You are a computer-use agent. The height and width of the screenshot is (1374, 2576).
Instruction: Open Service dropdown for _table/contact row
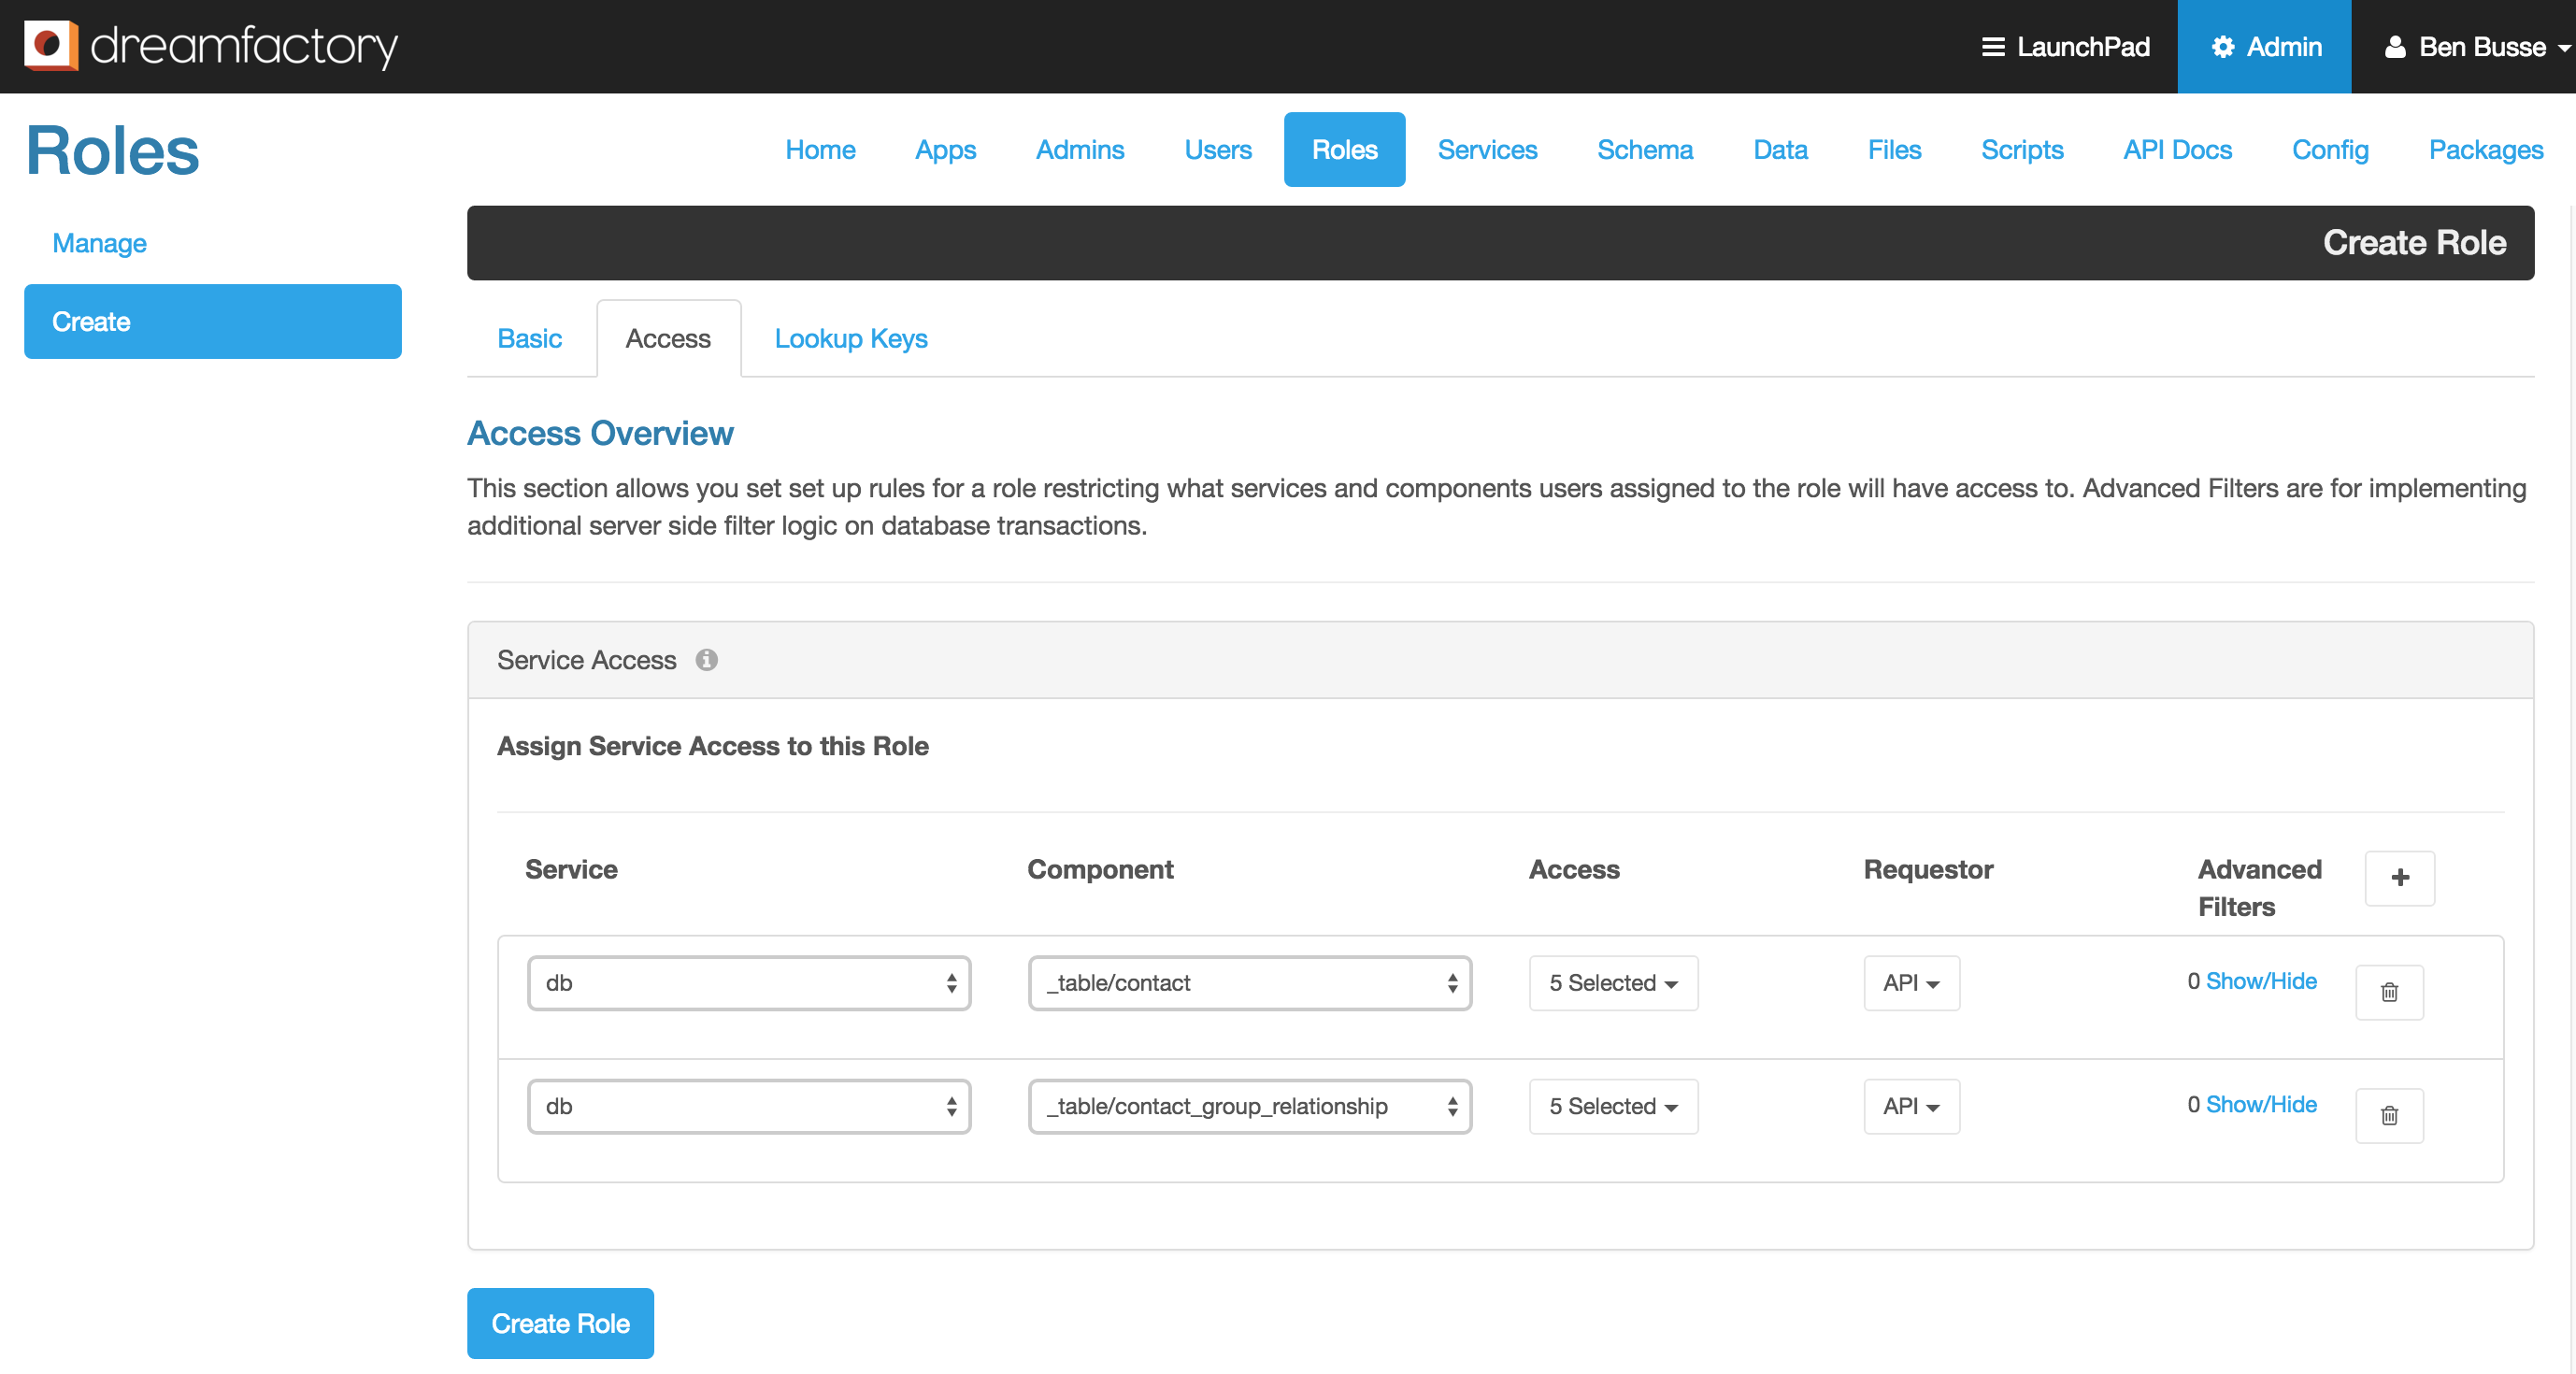click(749, 983)
